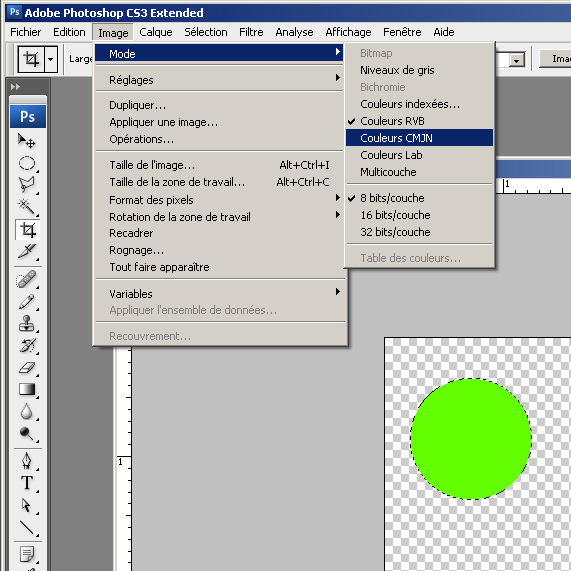Select the Blur tool
This screenshot has width=571, height=571.
pos(27,411)
